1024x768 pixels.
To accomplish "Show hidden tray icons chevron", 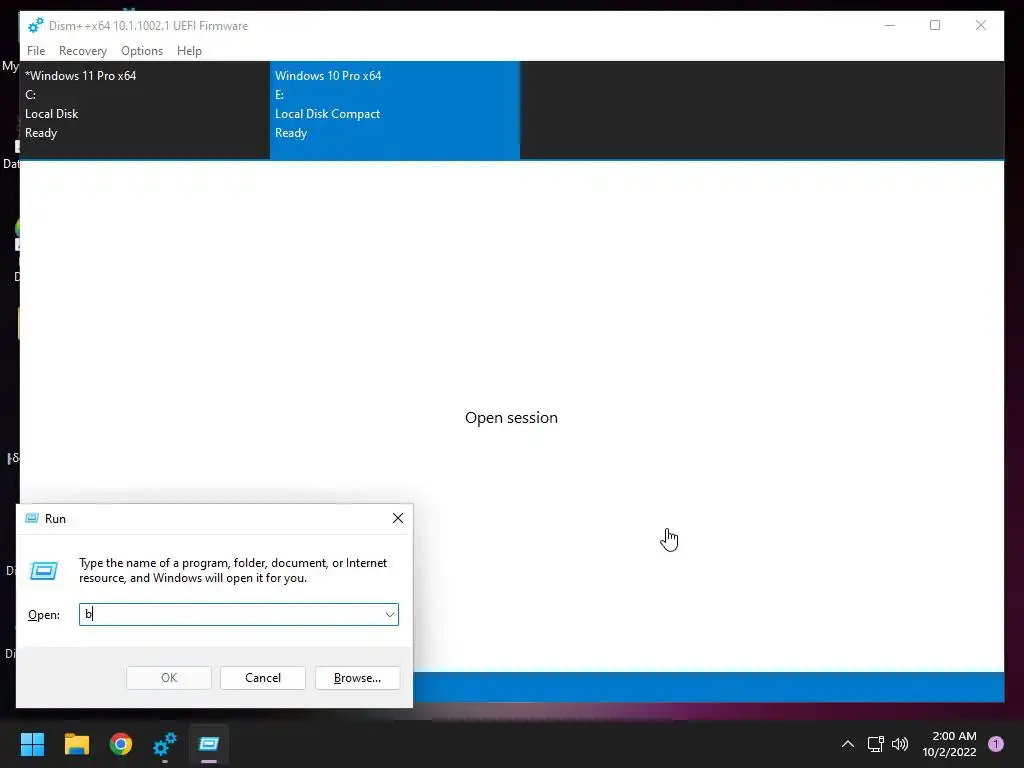I will pyautogui.click(x=848, y=744).
